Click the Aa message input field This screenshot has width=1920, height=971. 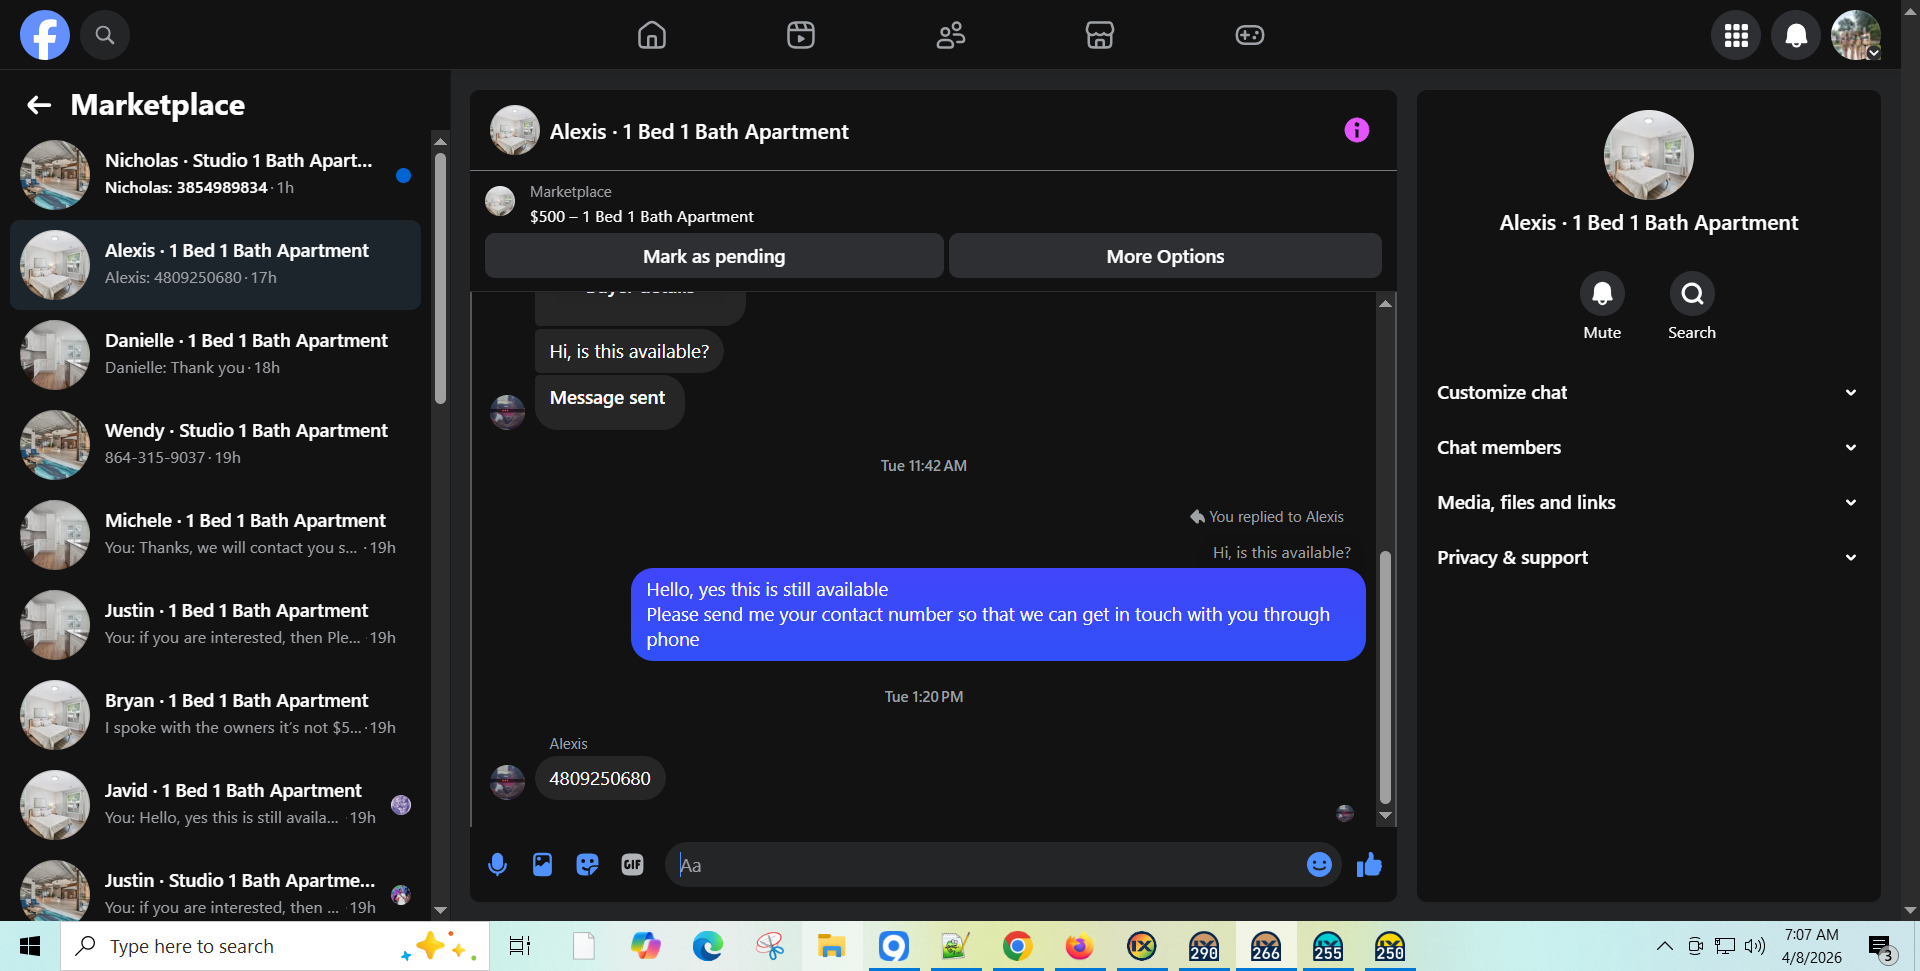tap(985, 865)
